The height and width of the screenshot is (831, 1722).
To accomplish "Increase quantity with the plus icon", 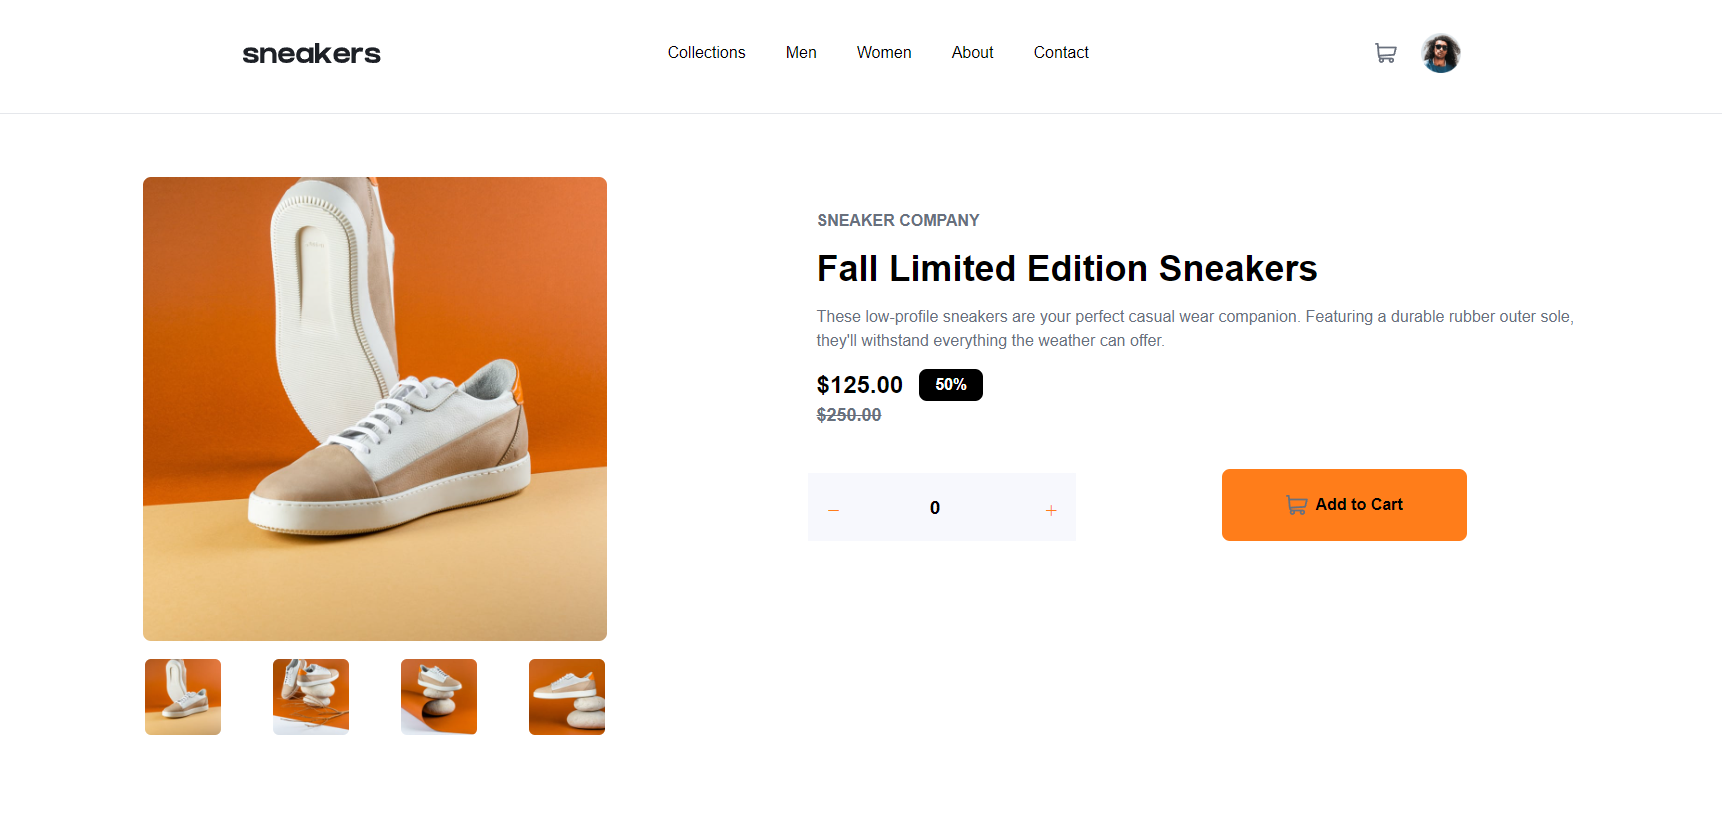I will tap(1051, 510).
